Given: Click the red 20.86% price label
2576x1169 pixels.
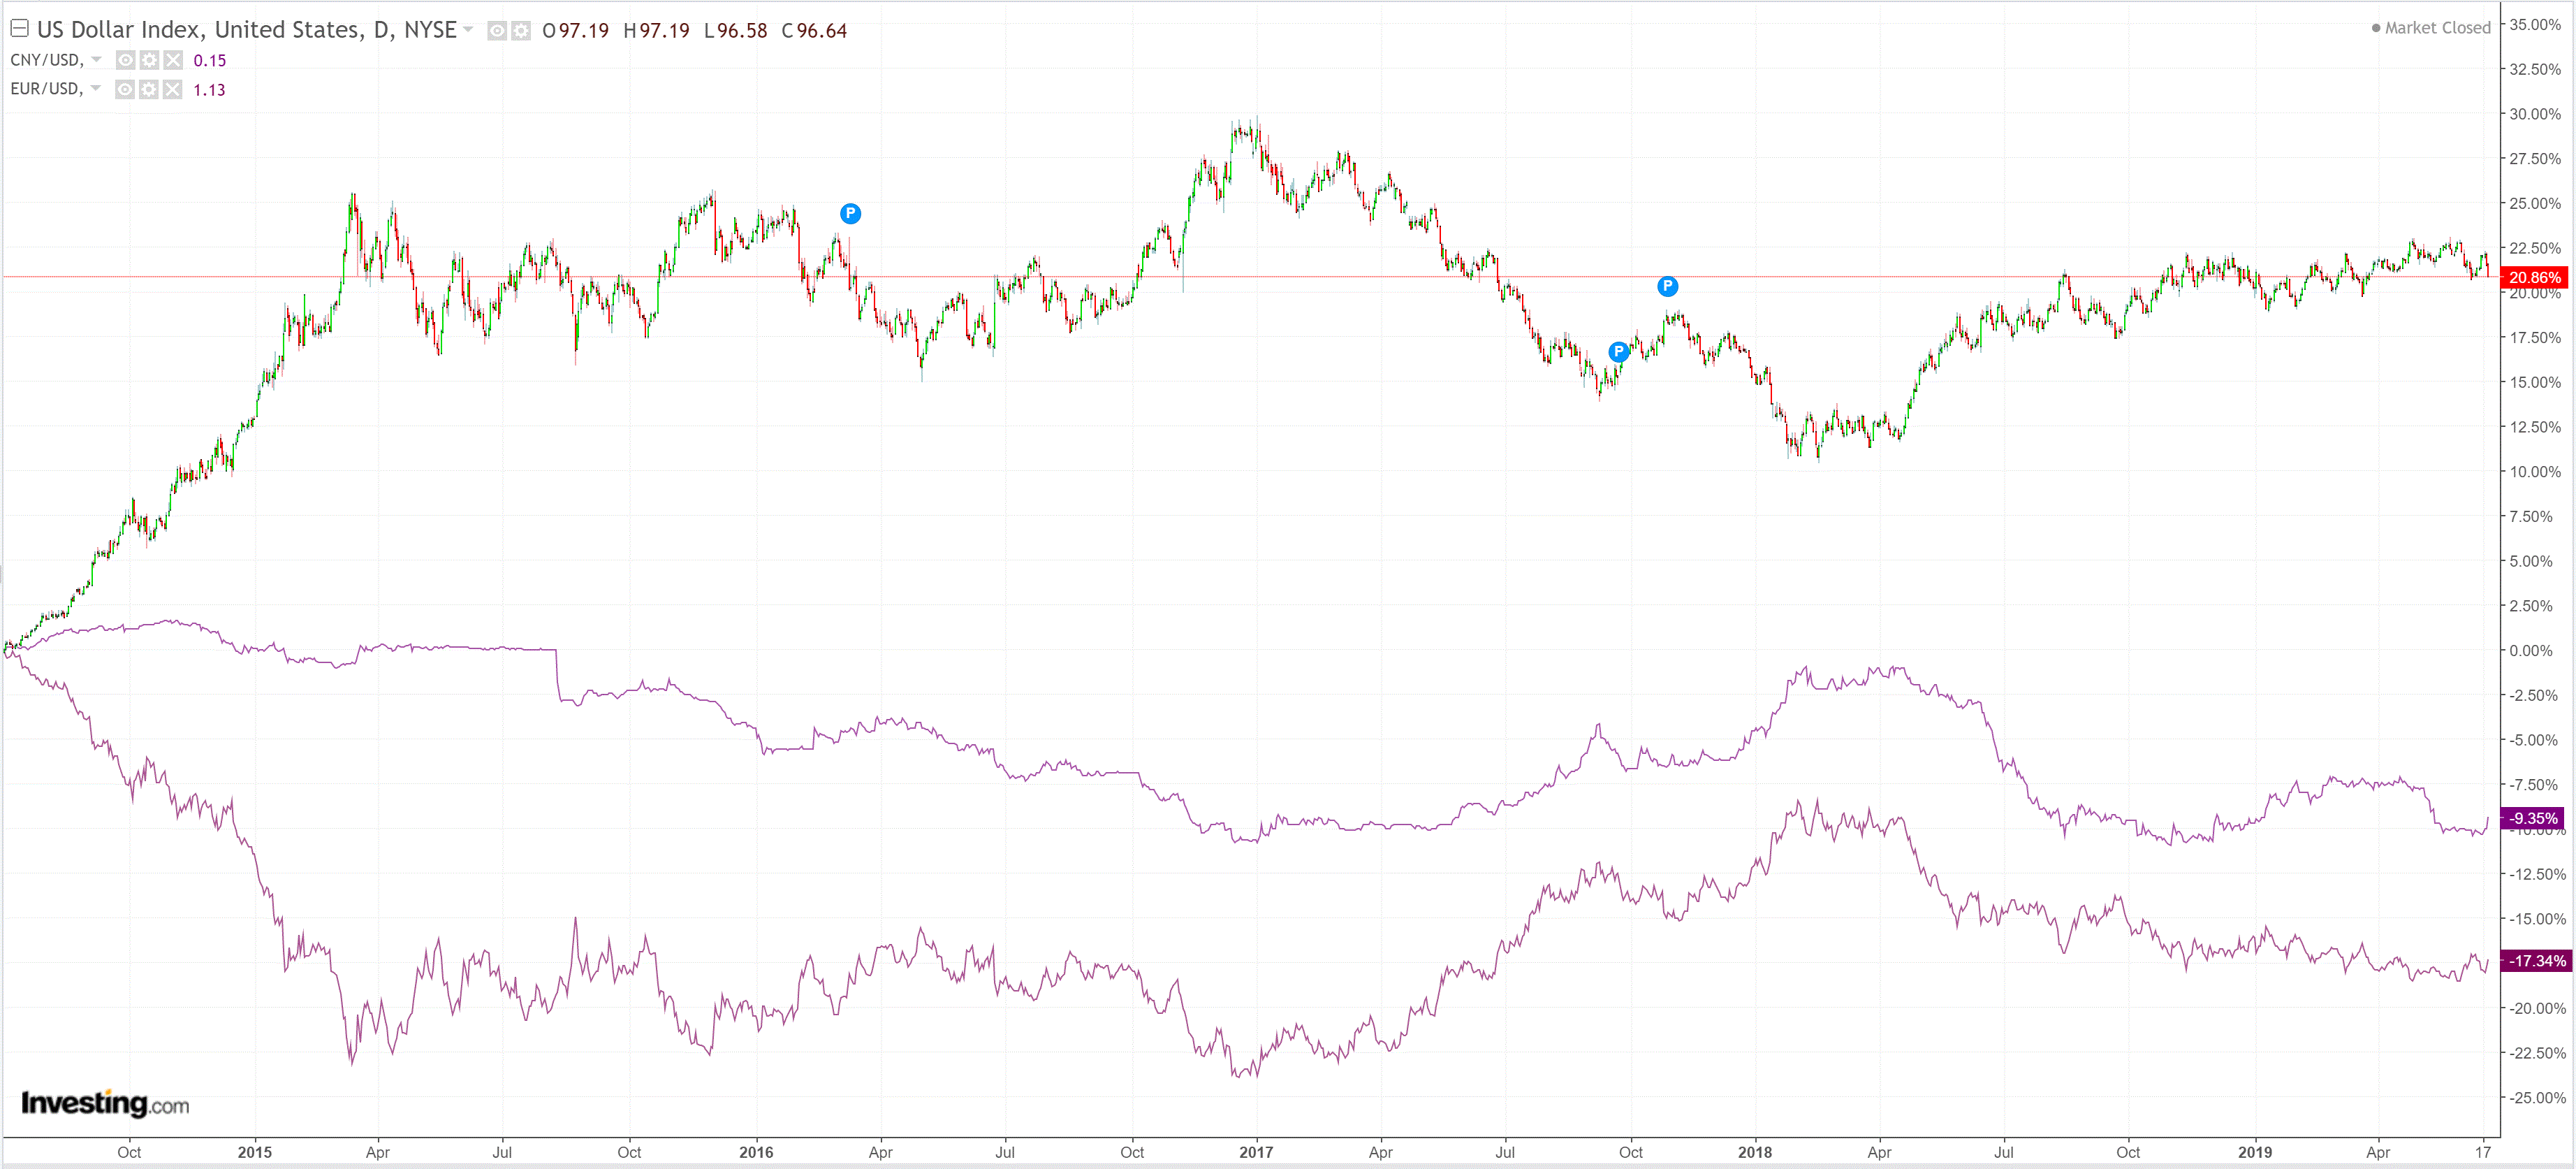Looking at the screenshot, I should point(2534,277).
